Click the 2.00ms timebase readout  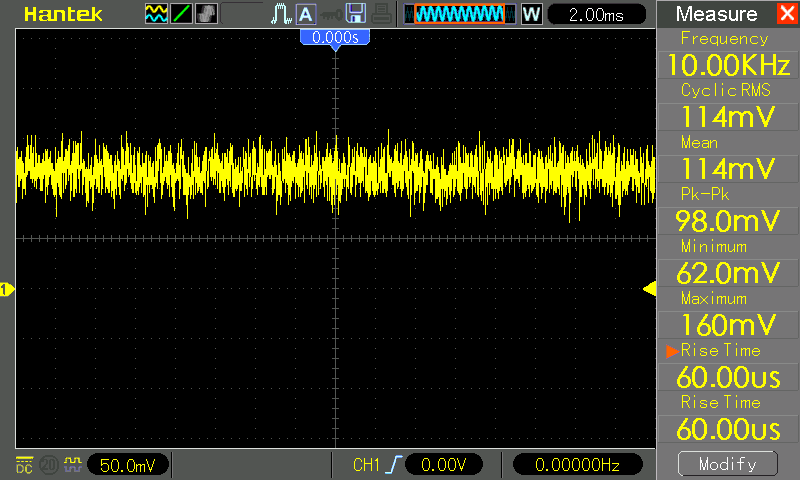596,14
